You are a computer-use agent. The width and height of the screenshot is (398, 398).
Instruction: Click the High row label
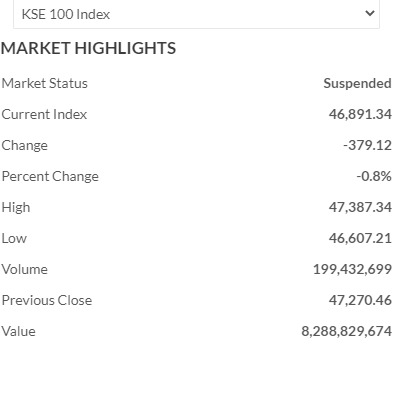16,207
